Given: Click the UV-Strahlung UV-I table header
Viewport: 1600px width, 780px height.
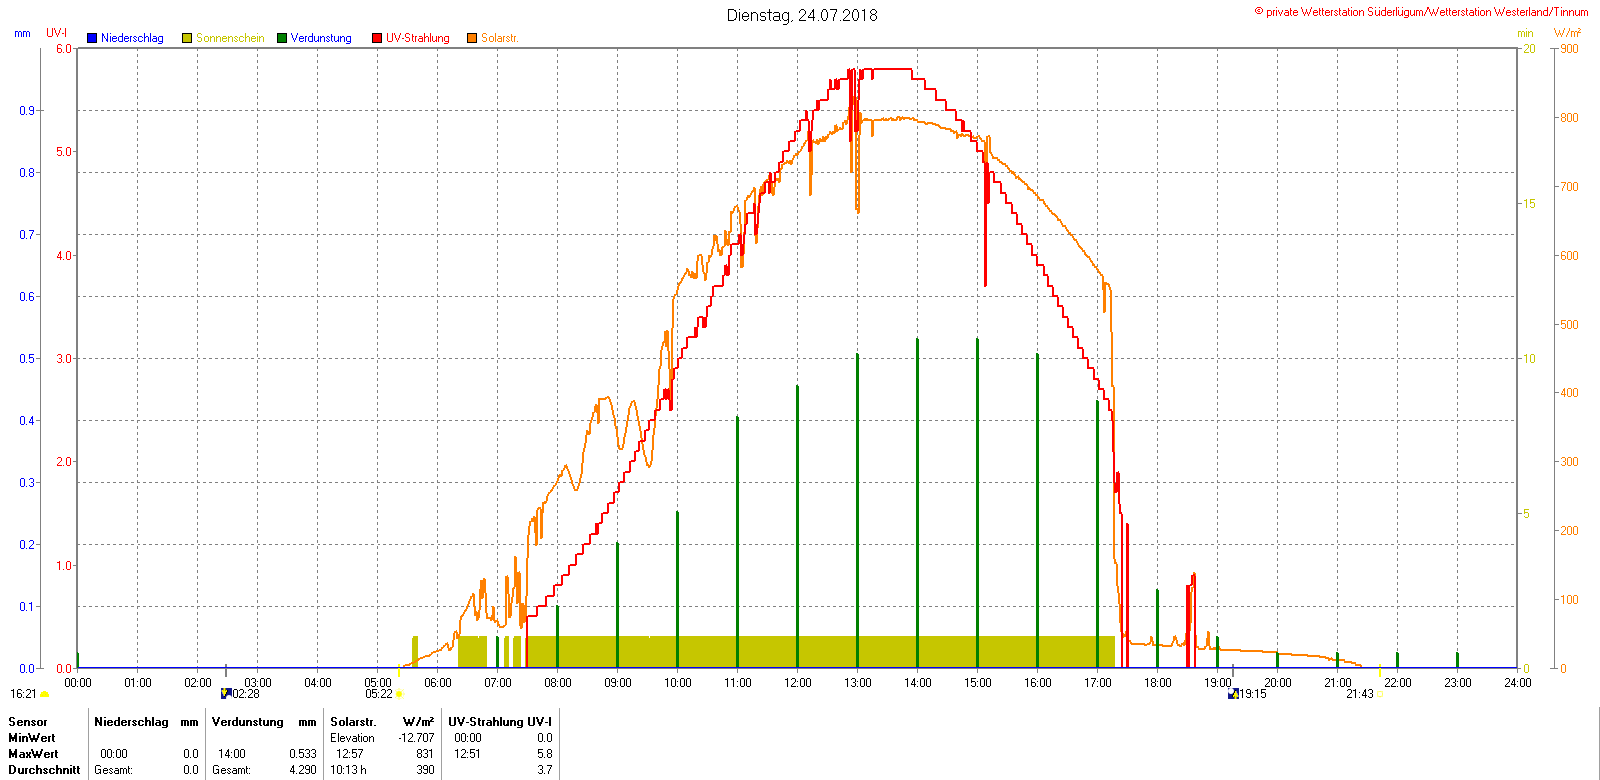Looking at the screenshot, I should [500, 722].
